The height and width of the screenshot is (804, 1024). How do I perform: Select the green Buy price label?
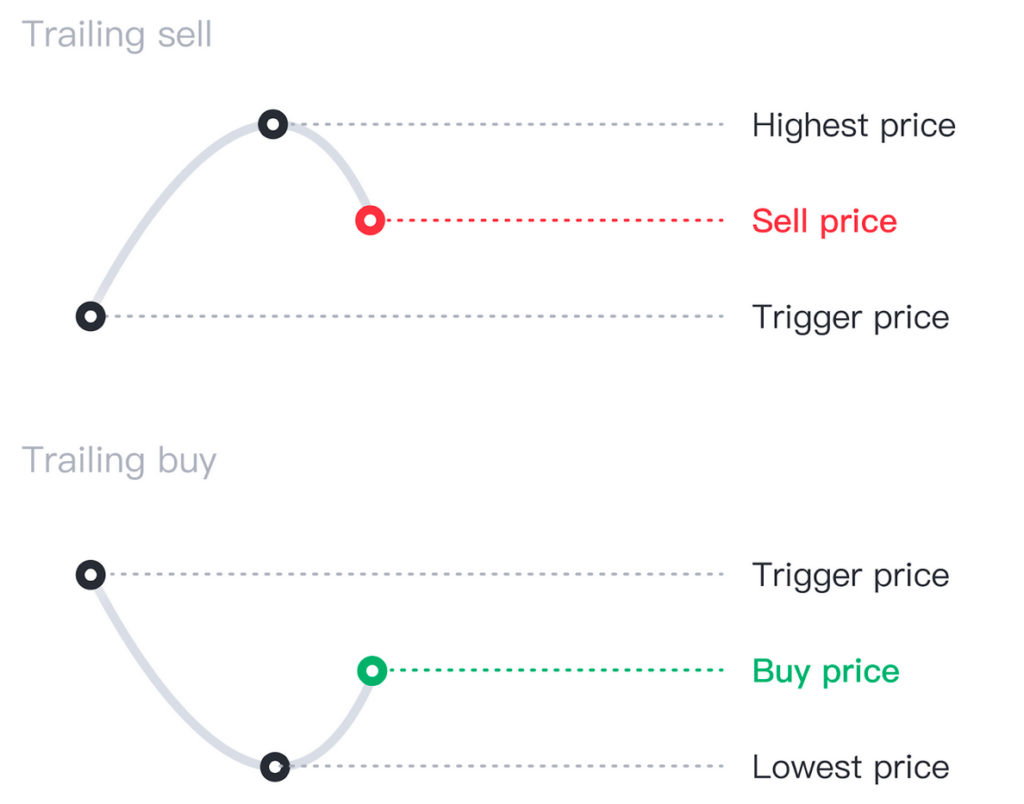825,671
